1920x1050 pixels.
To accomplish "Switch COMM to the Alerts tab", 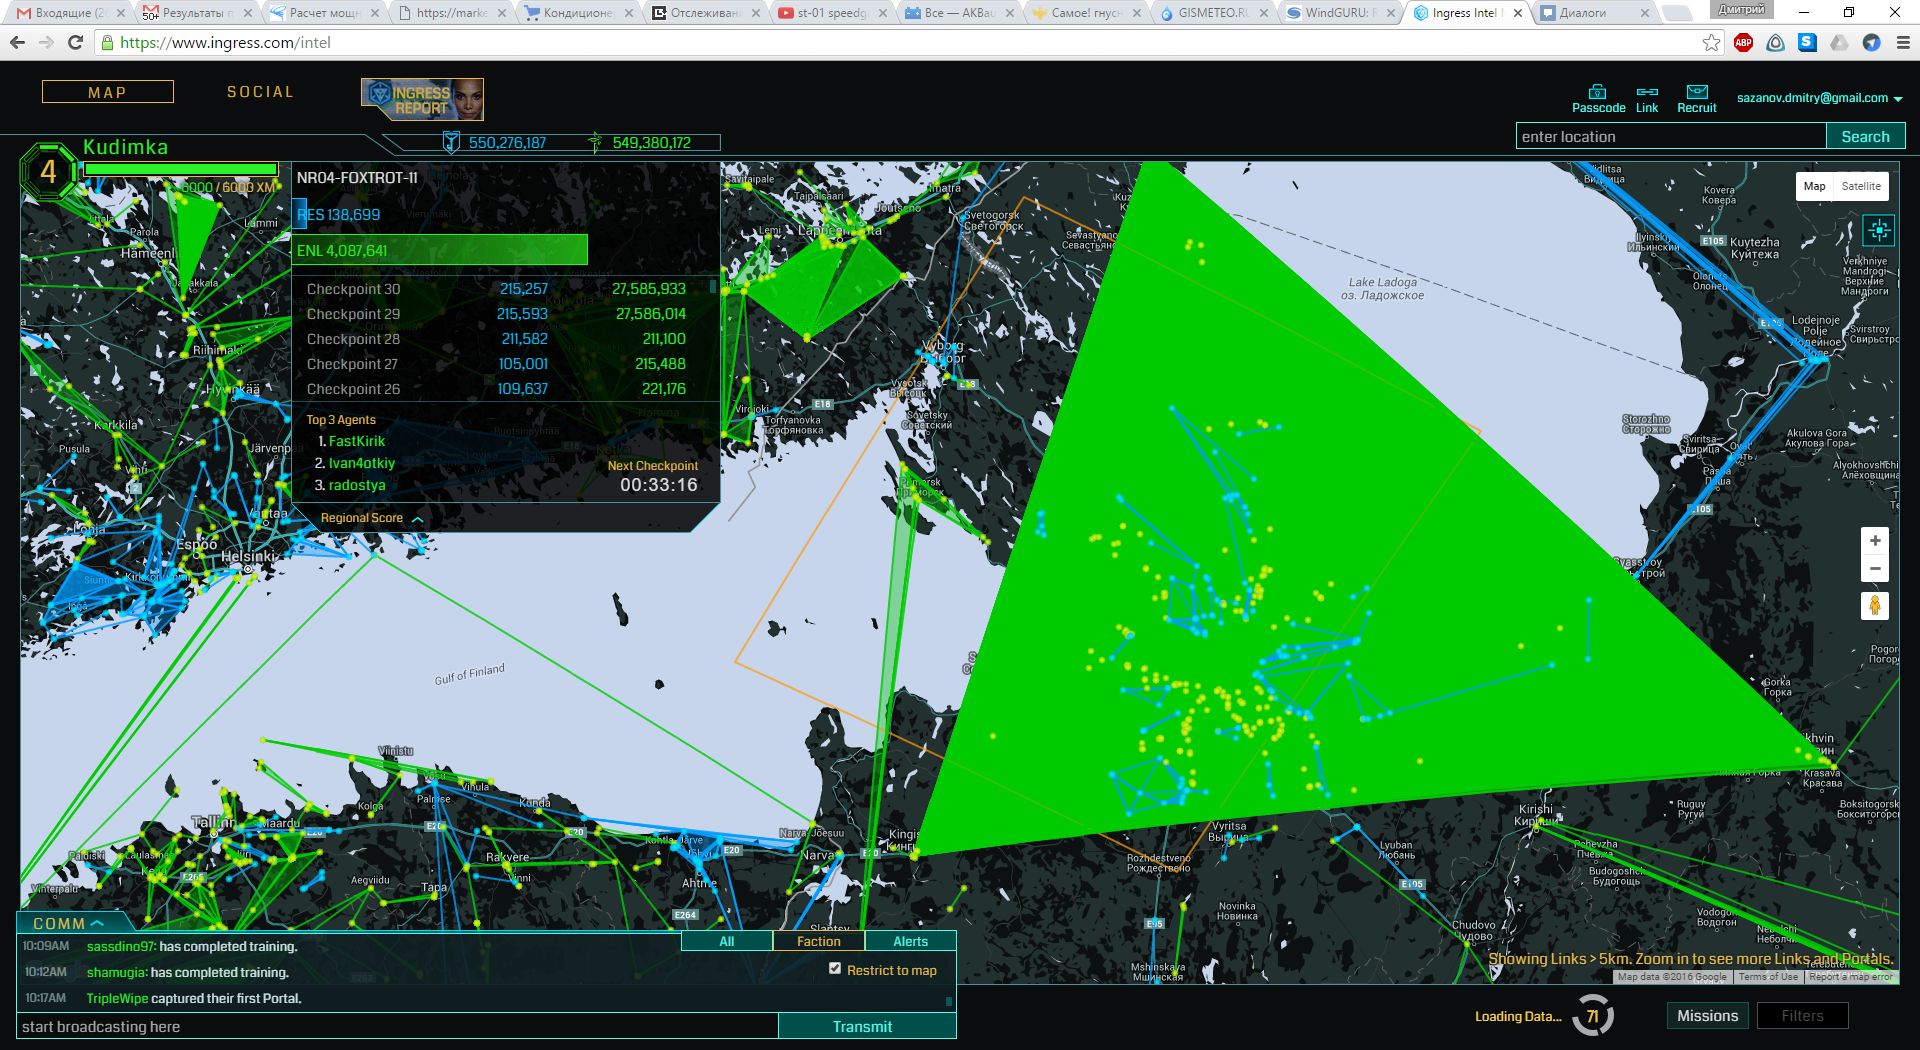I will (x=910, y=941).
